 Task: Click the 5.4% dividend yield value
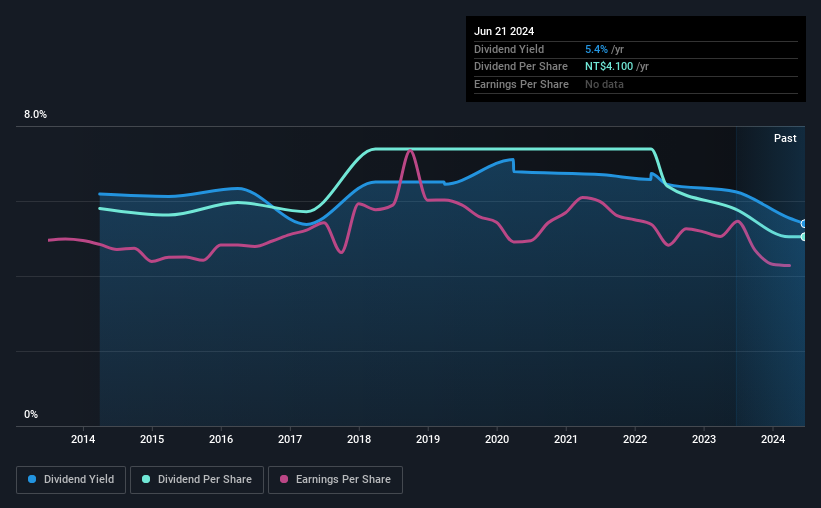(x=596, y=49)
